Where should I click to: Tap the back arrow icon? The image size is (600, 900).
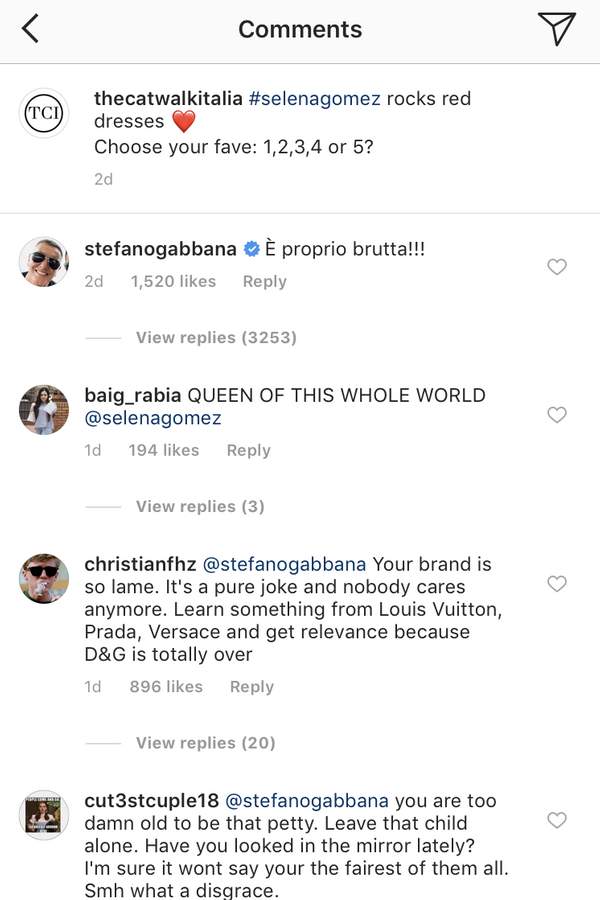(31, 30)
